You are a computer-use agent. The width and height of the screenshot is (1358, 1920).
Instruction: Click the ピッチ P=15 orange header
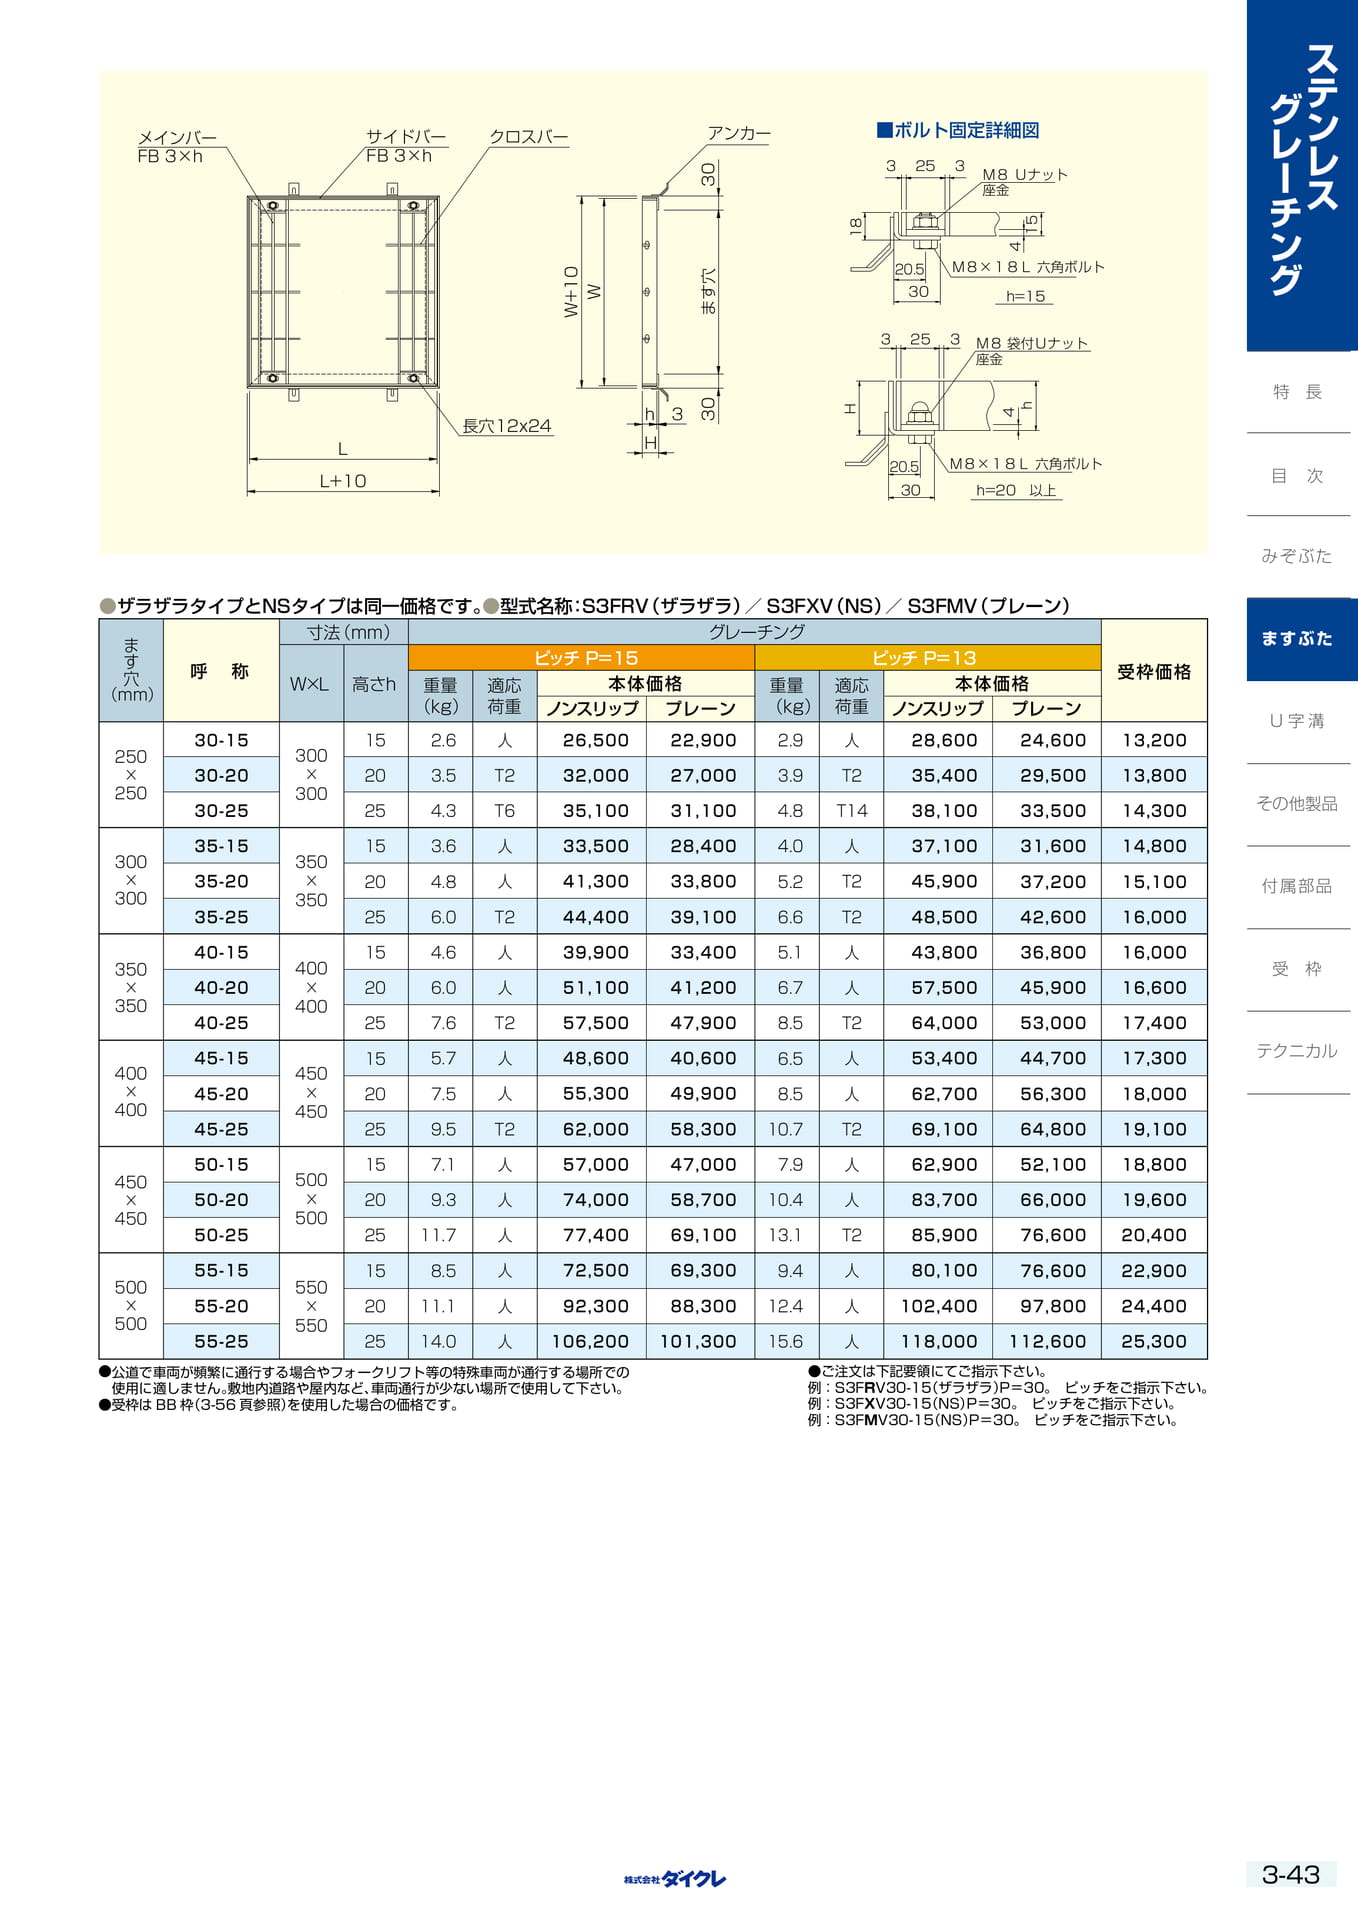582,658
